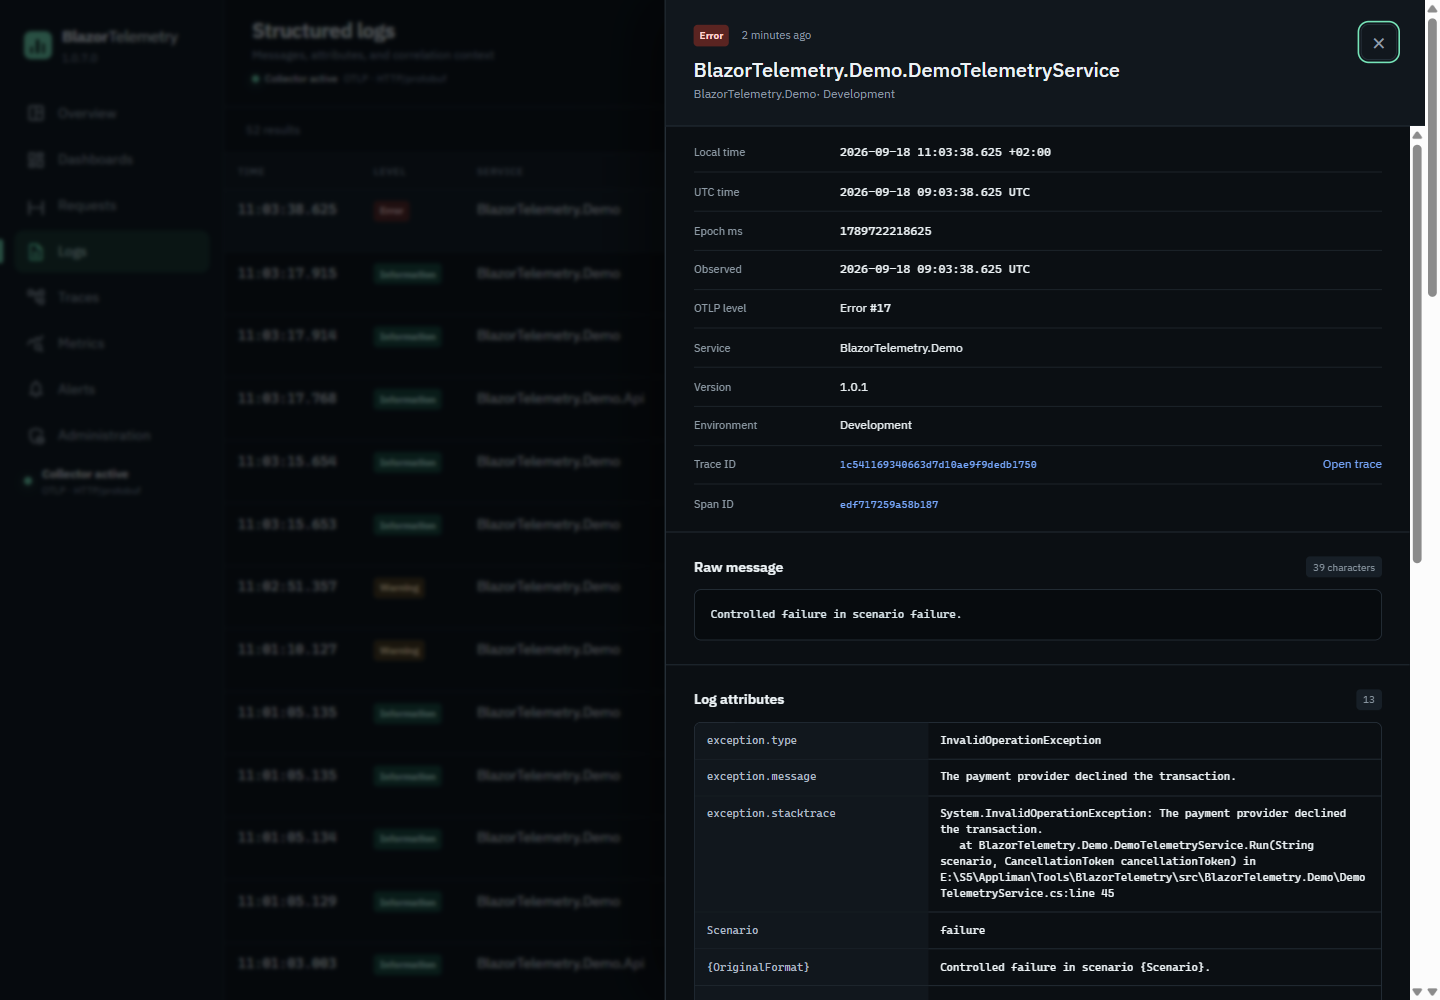Viewport: 1440px width, 1000px height.
Task: Click the Log attributes count badge 13
Action: 1369,700
